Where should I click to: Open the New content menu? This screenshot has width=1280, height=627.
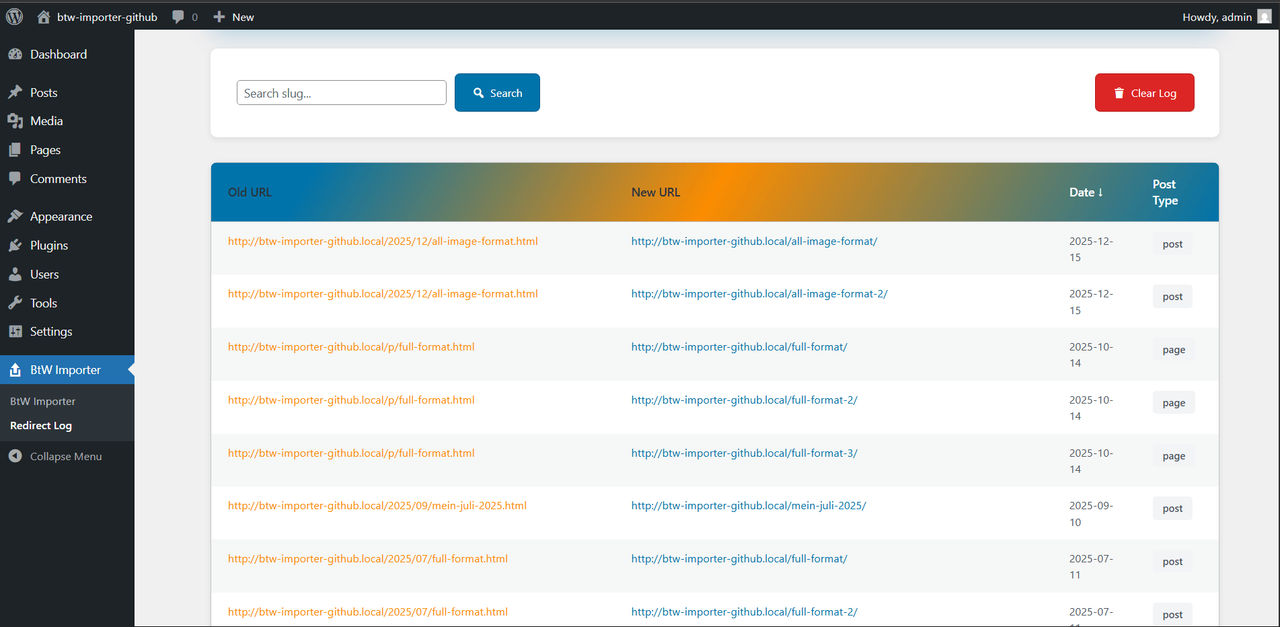[x=233, y=16]
